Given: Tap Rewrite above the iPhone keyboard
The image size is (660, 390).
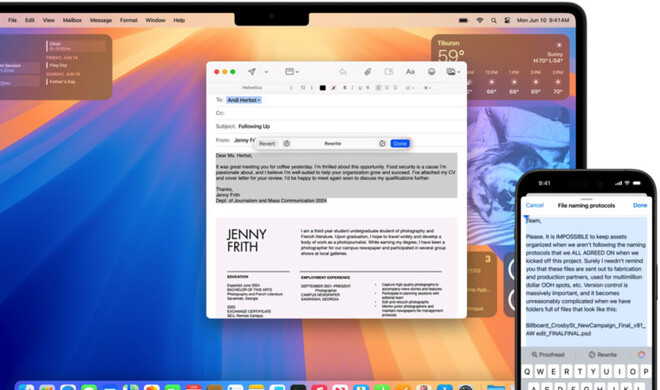Looking at the screenshot, I should [x=602, y=355].
